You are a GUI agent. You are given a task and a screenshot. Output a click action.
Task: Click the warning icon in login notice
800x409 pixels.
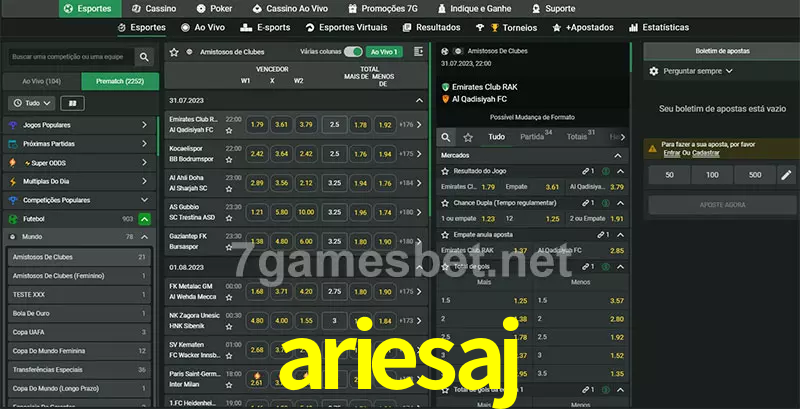(x=652, y=148)
